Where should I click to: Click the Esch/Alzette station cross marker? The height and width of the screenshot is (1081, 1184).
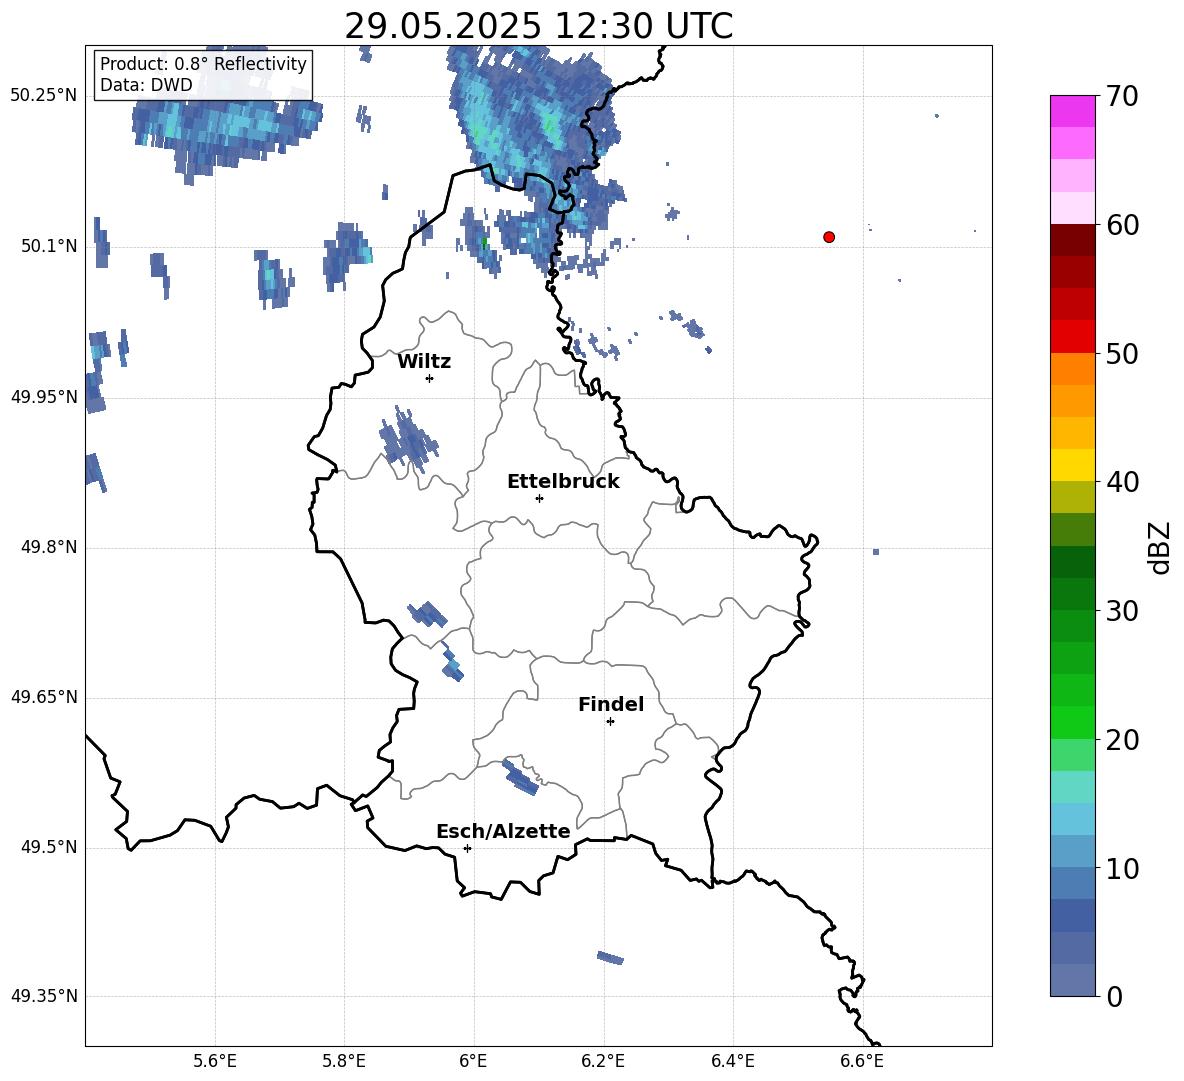click(x=467, y=848)
